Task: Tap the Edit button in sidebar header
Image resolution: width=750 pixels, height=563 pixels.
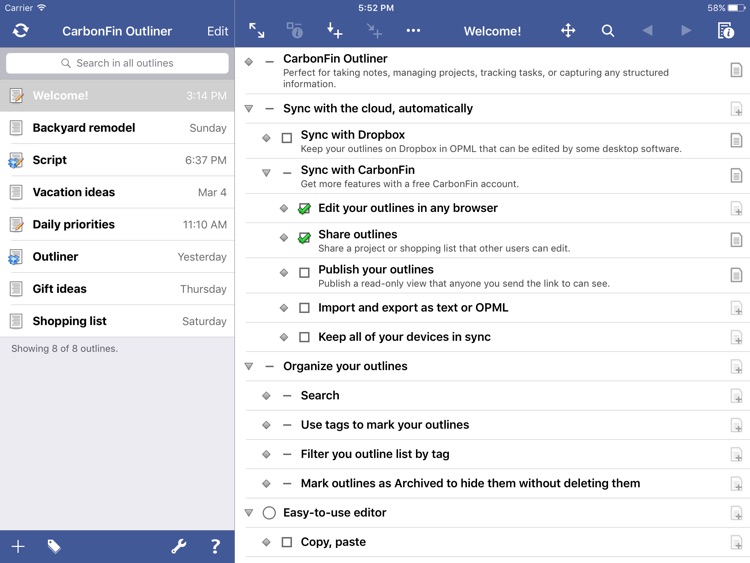Action: coord(217,31)
